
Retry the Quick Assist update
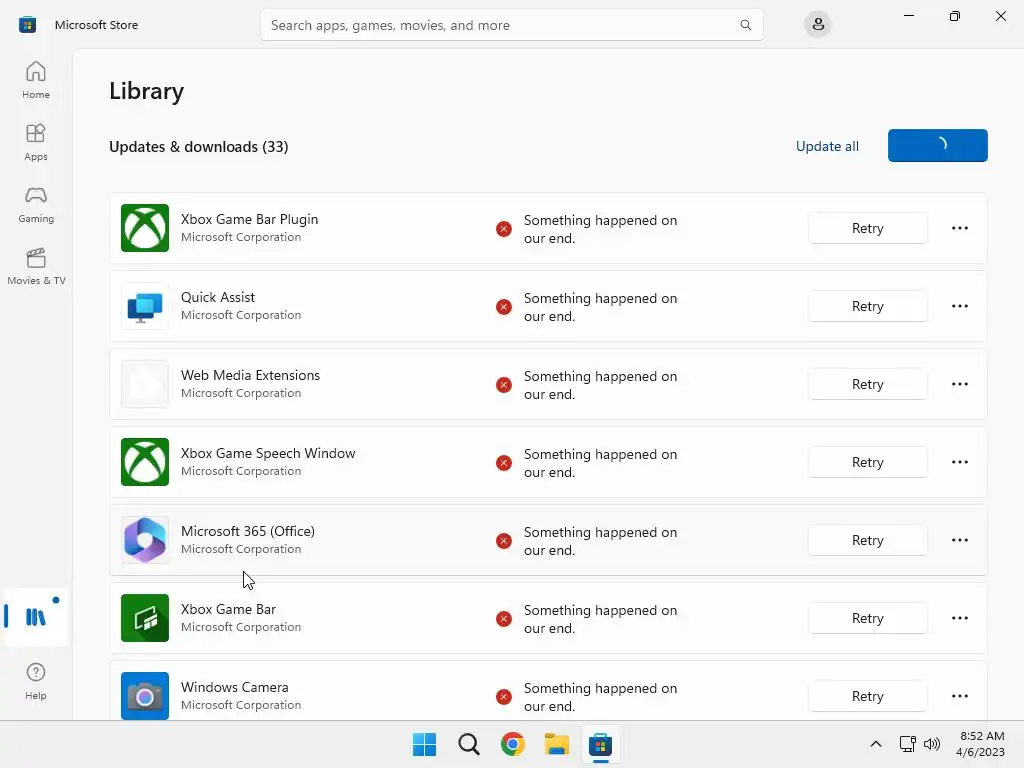pyautogui.click(x=867, y=306)
